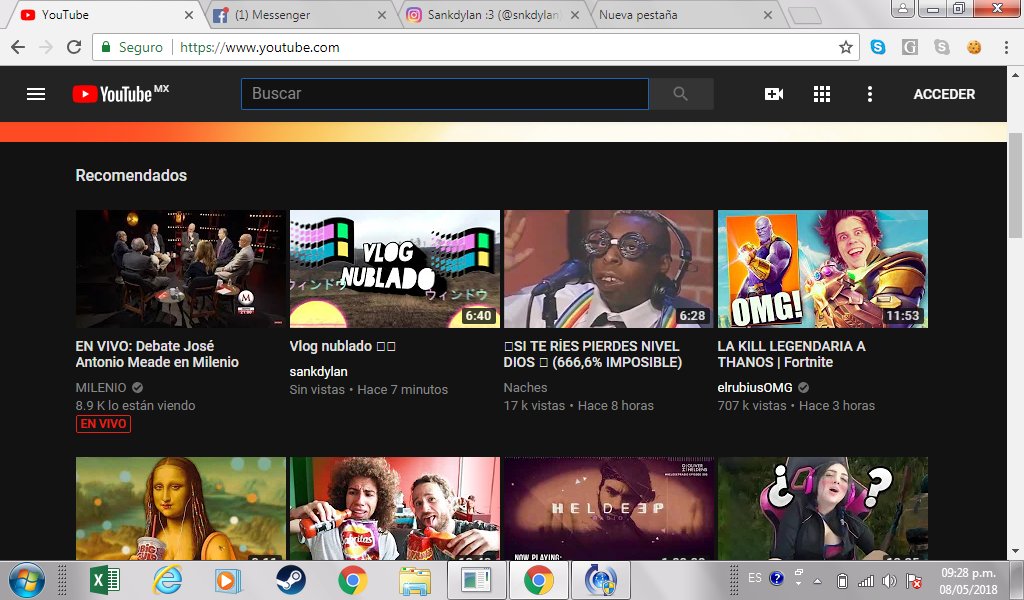Open the gamer girl question-mark thumbnail

click(823, 508)
